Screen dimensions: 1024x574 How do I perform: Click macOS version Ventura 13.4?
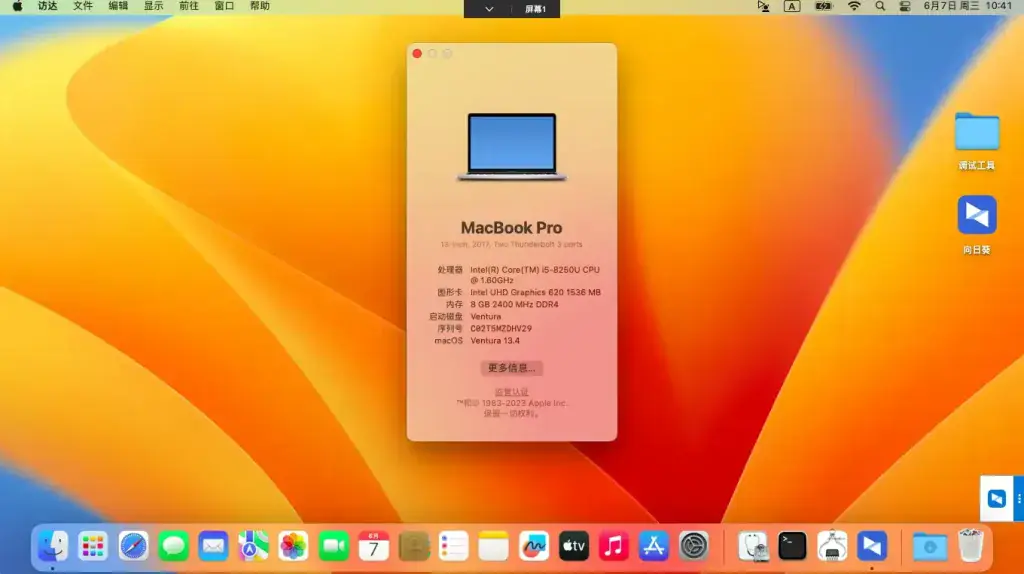[495, 341]
